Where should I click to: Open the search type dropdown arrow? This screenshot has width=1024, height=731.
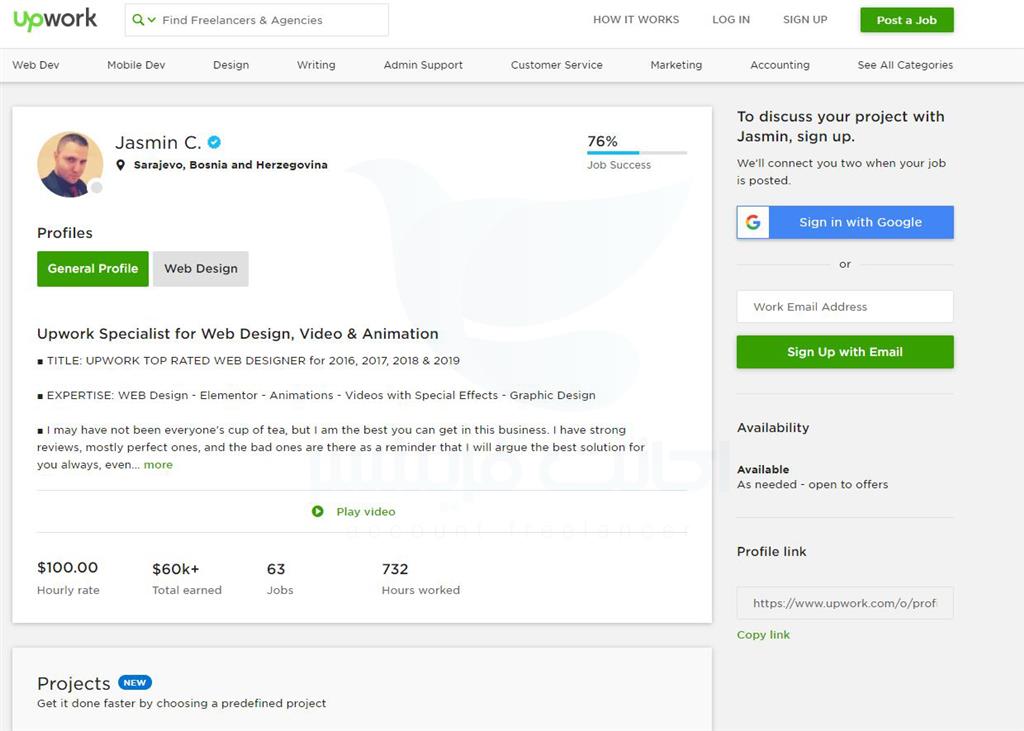click(152, 20)
